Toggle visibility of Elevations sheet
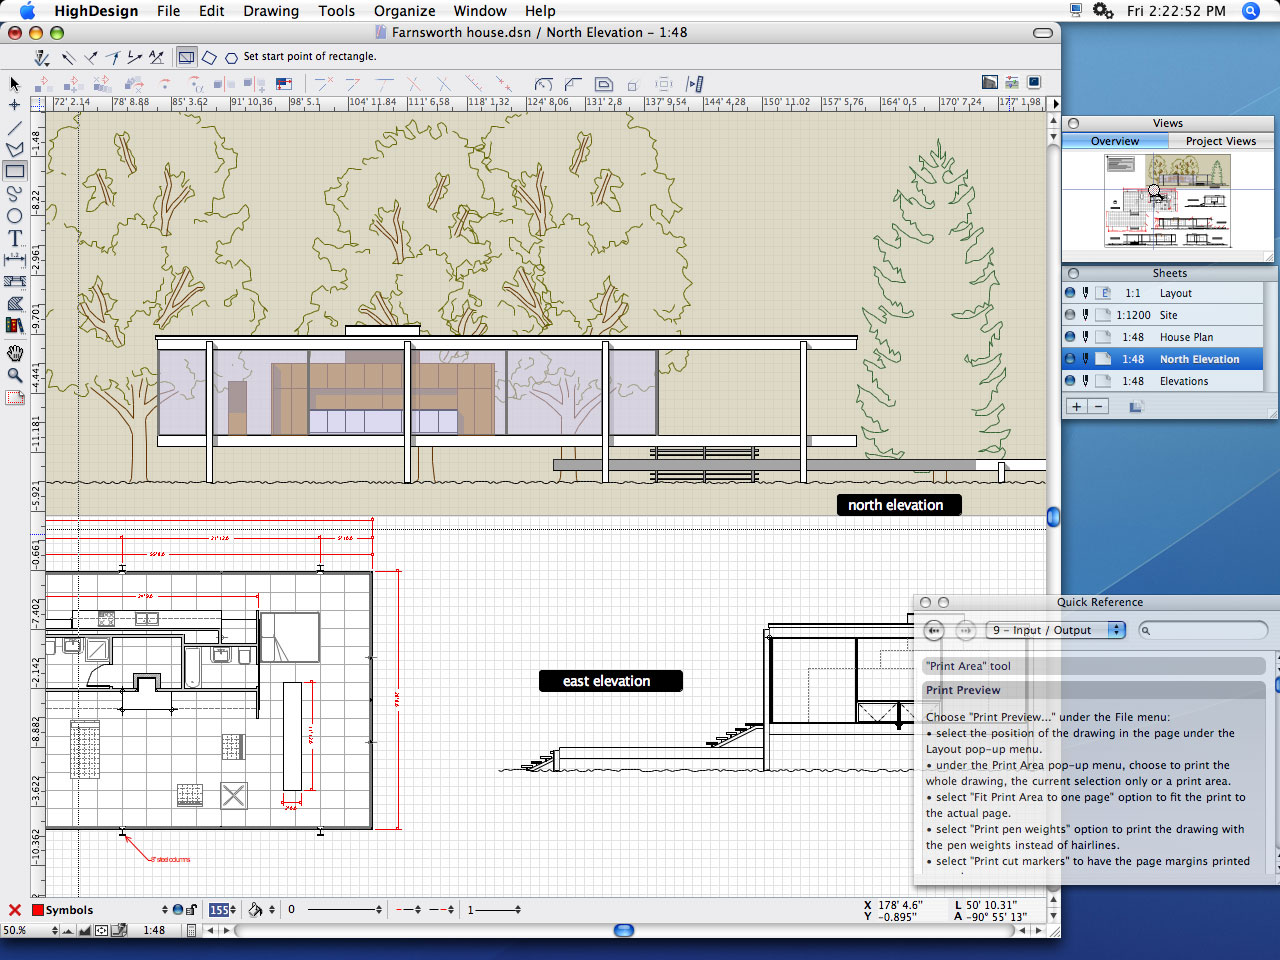 click(x=1070, y=381)
